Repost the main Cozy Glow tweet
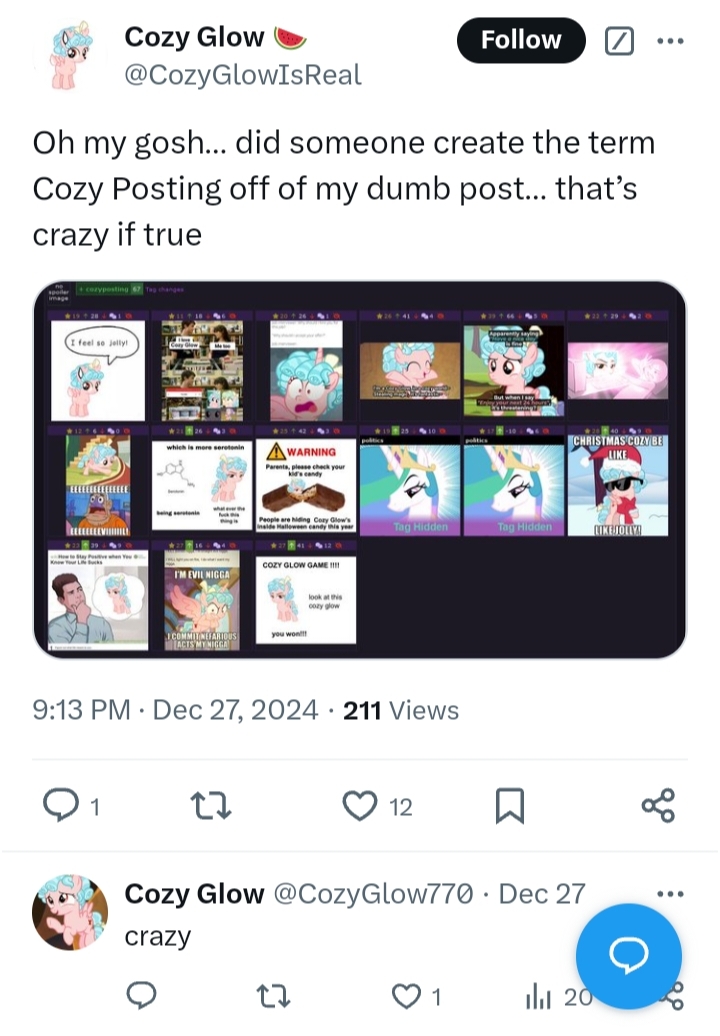The image size is (720, 1036). (210, 806)
